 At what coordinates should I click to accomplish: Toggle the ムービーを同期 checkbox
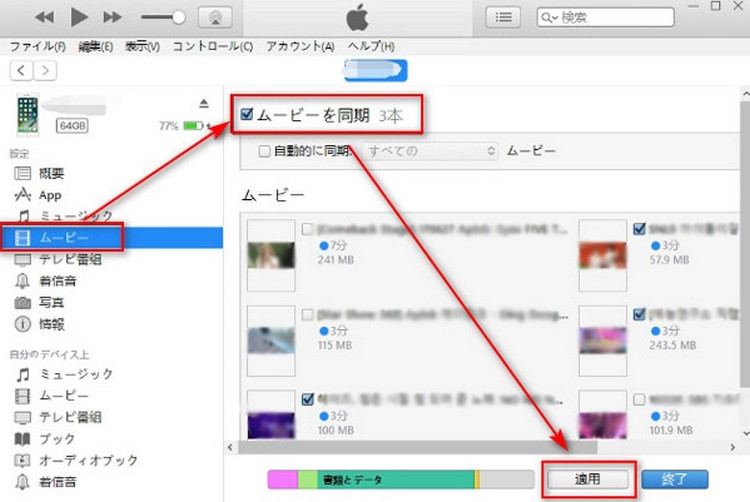(x=247, y=115)
